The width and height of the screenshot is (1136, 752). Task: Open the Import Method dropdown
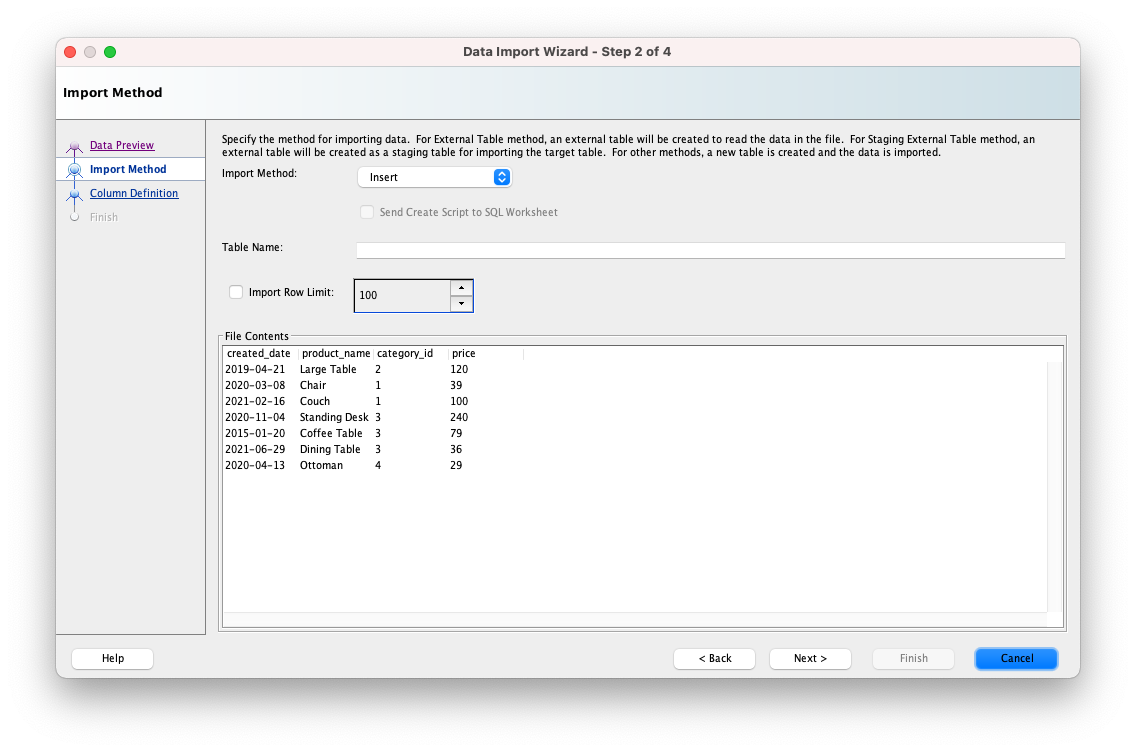pyautogui.click(x=434, y=177)
